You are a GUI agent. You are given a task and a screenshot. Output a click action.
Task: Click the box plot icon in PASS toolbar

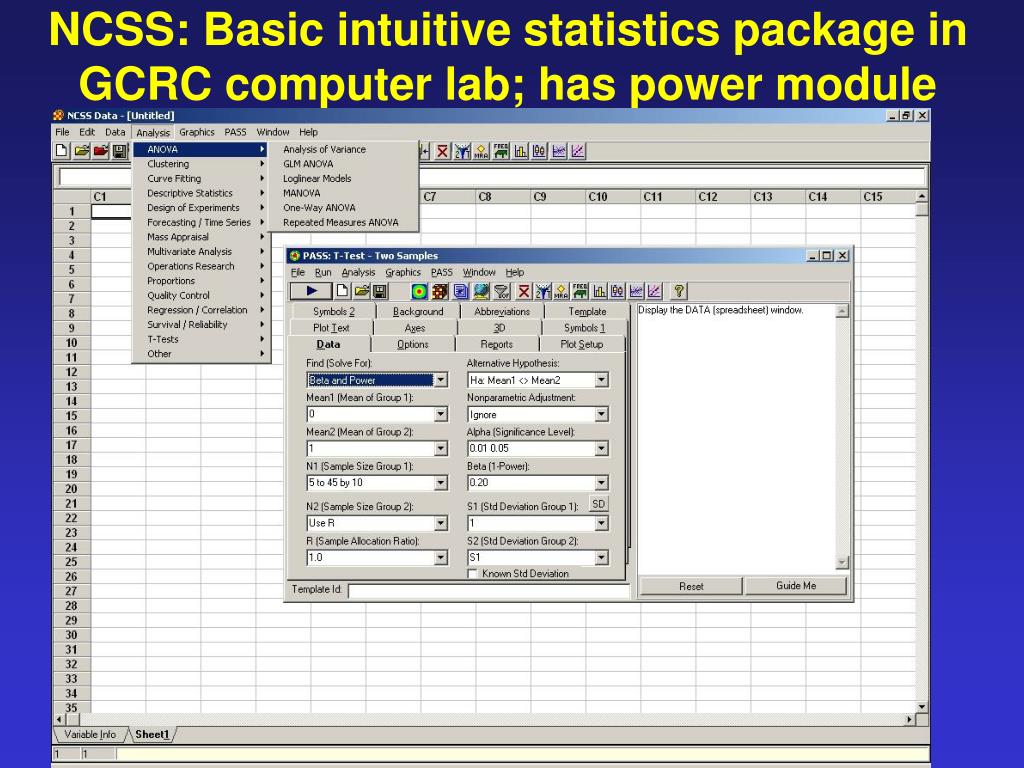pos(617,291)
